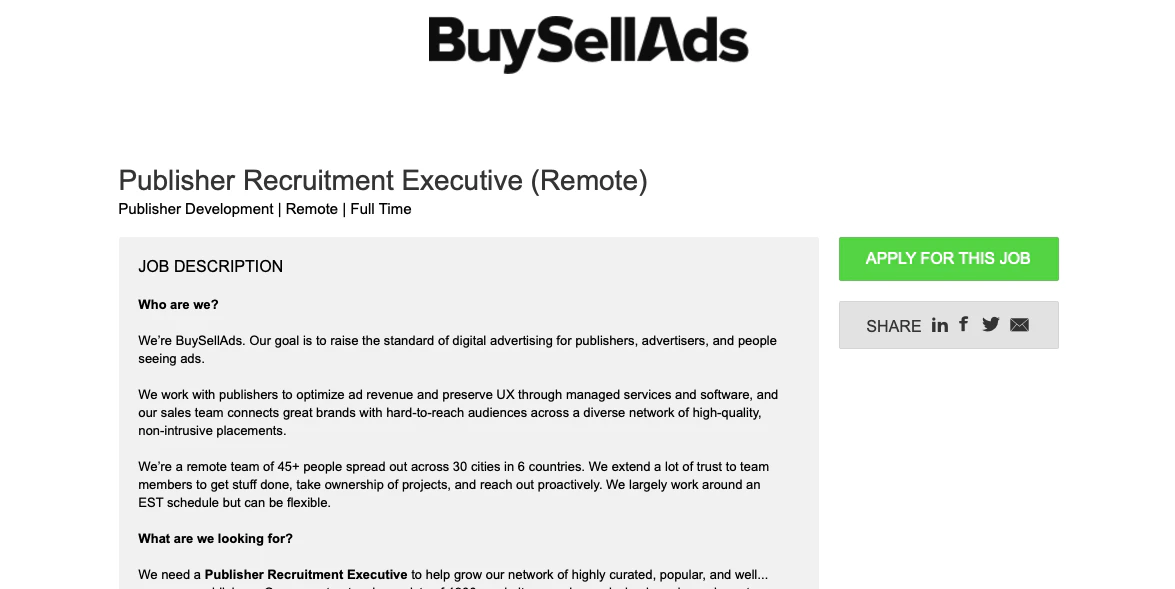The height and width of the screenshot is (589, 1175).
Task: Click the JOB DESCRIPTION heading
Action: [210, 266]
